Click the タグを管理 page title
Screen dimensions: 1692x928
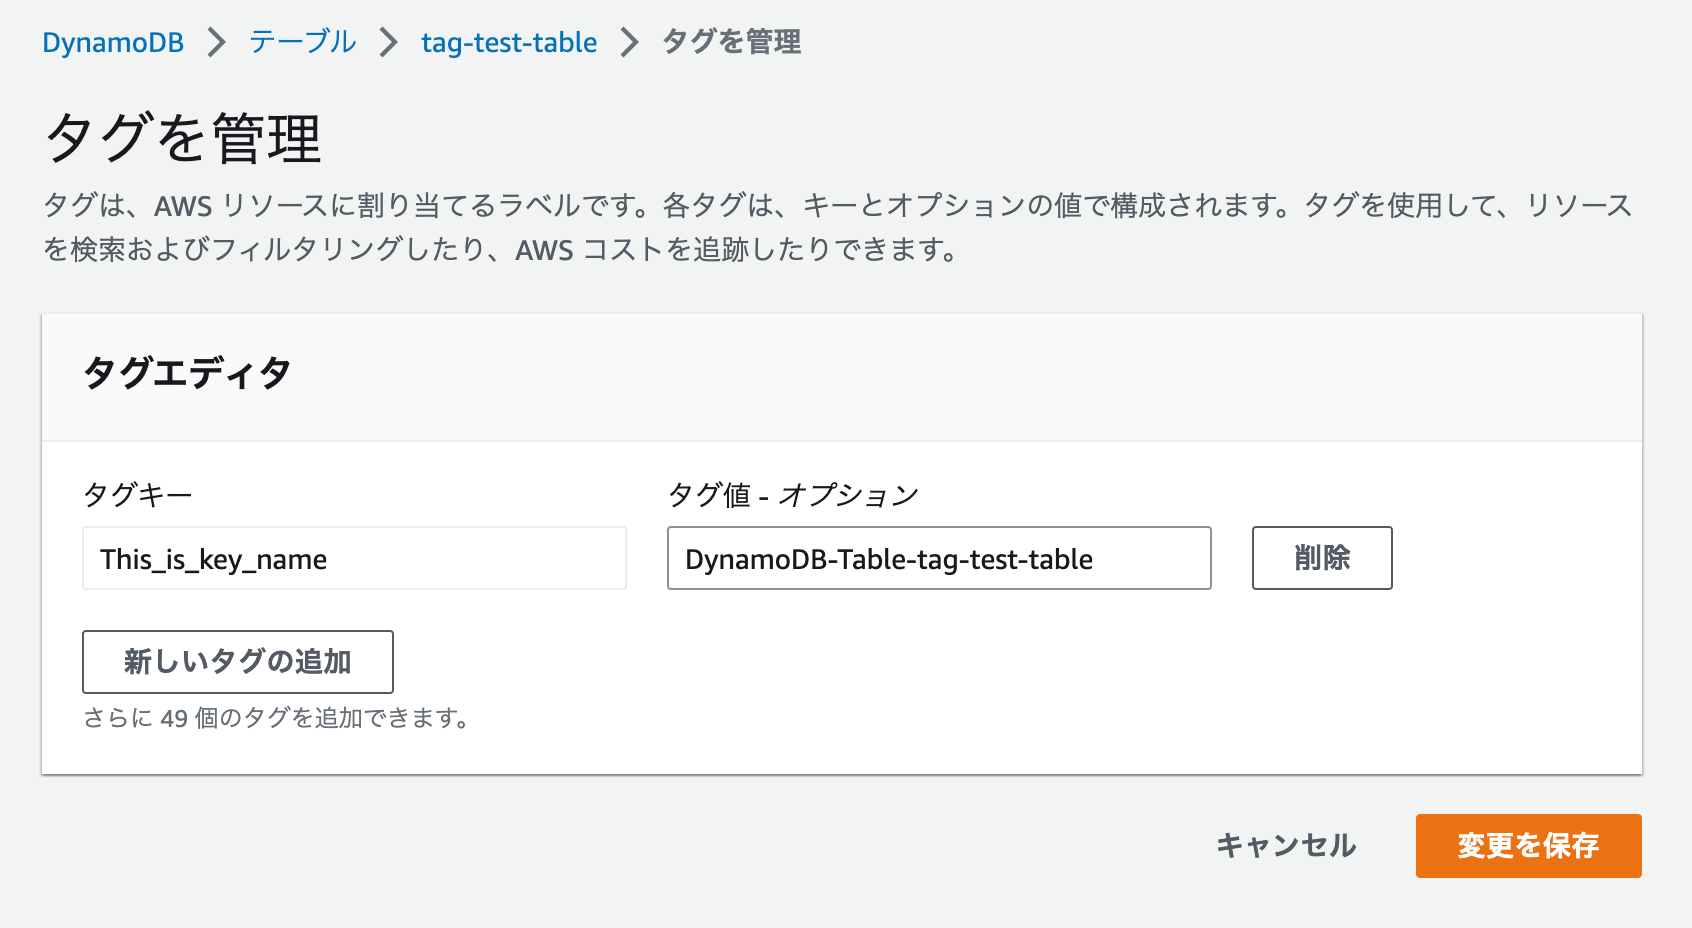pyautogui.click(x=183, y=138)
